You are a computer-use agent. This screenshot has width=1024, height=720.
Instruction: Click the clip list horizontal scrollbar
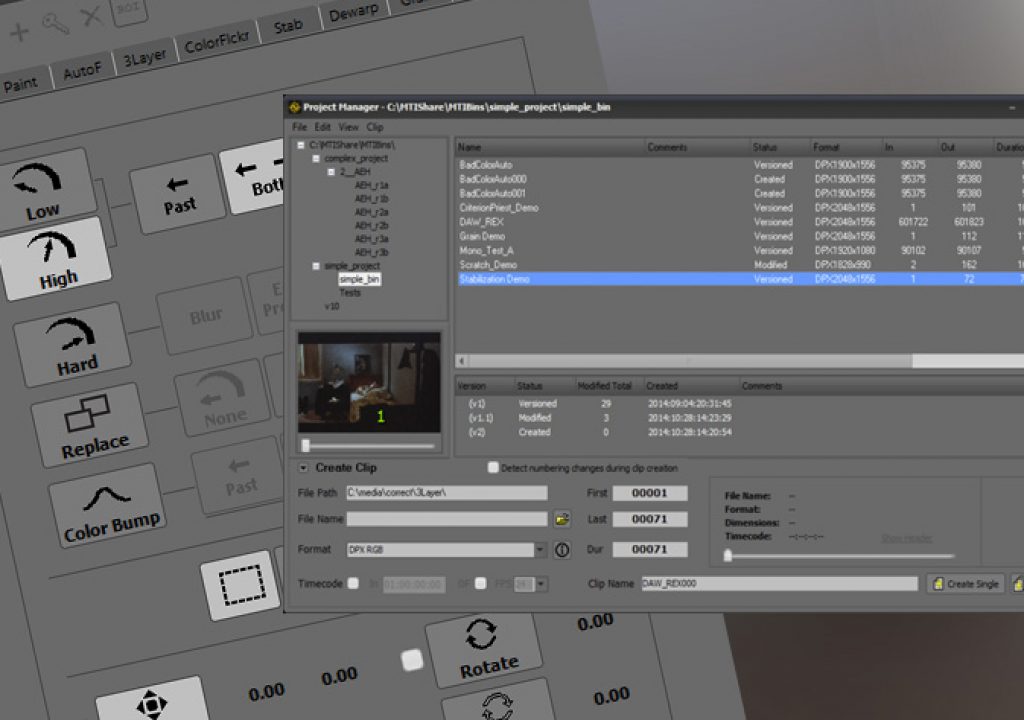coord(689,361)
